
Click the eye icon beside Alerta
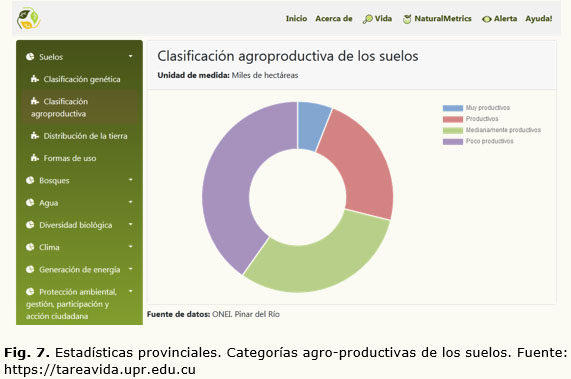tap(487, 19)
